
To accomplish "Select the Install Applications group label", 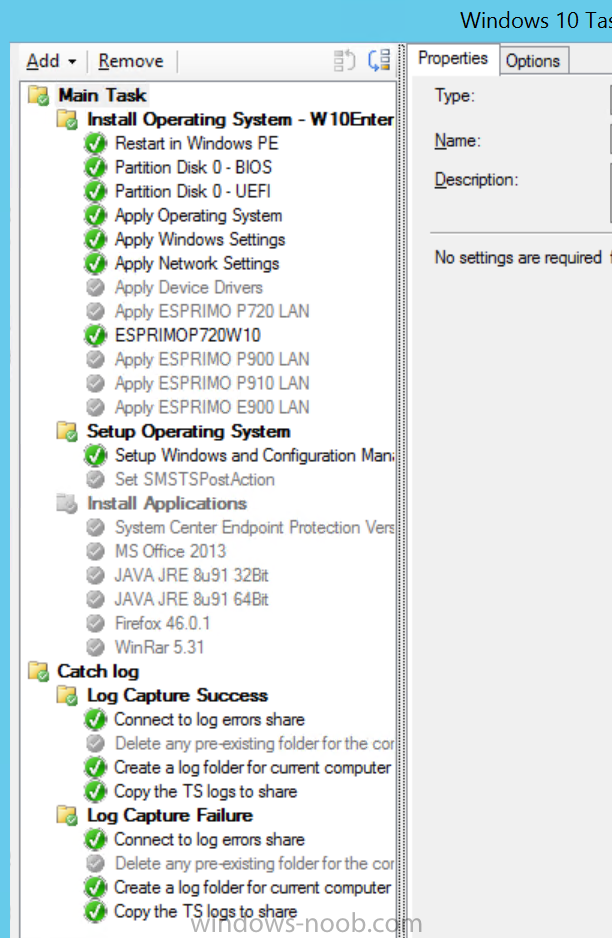I will pos(167,503).
